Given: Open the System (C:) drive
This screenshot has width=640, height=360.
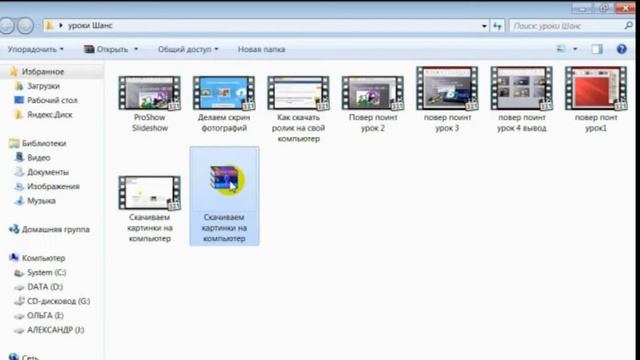Looking at the screenshot, I should [x=47, y=273].
